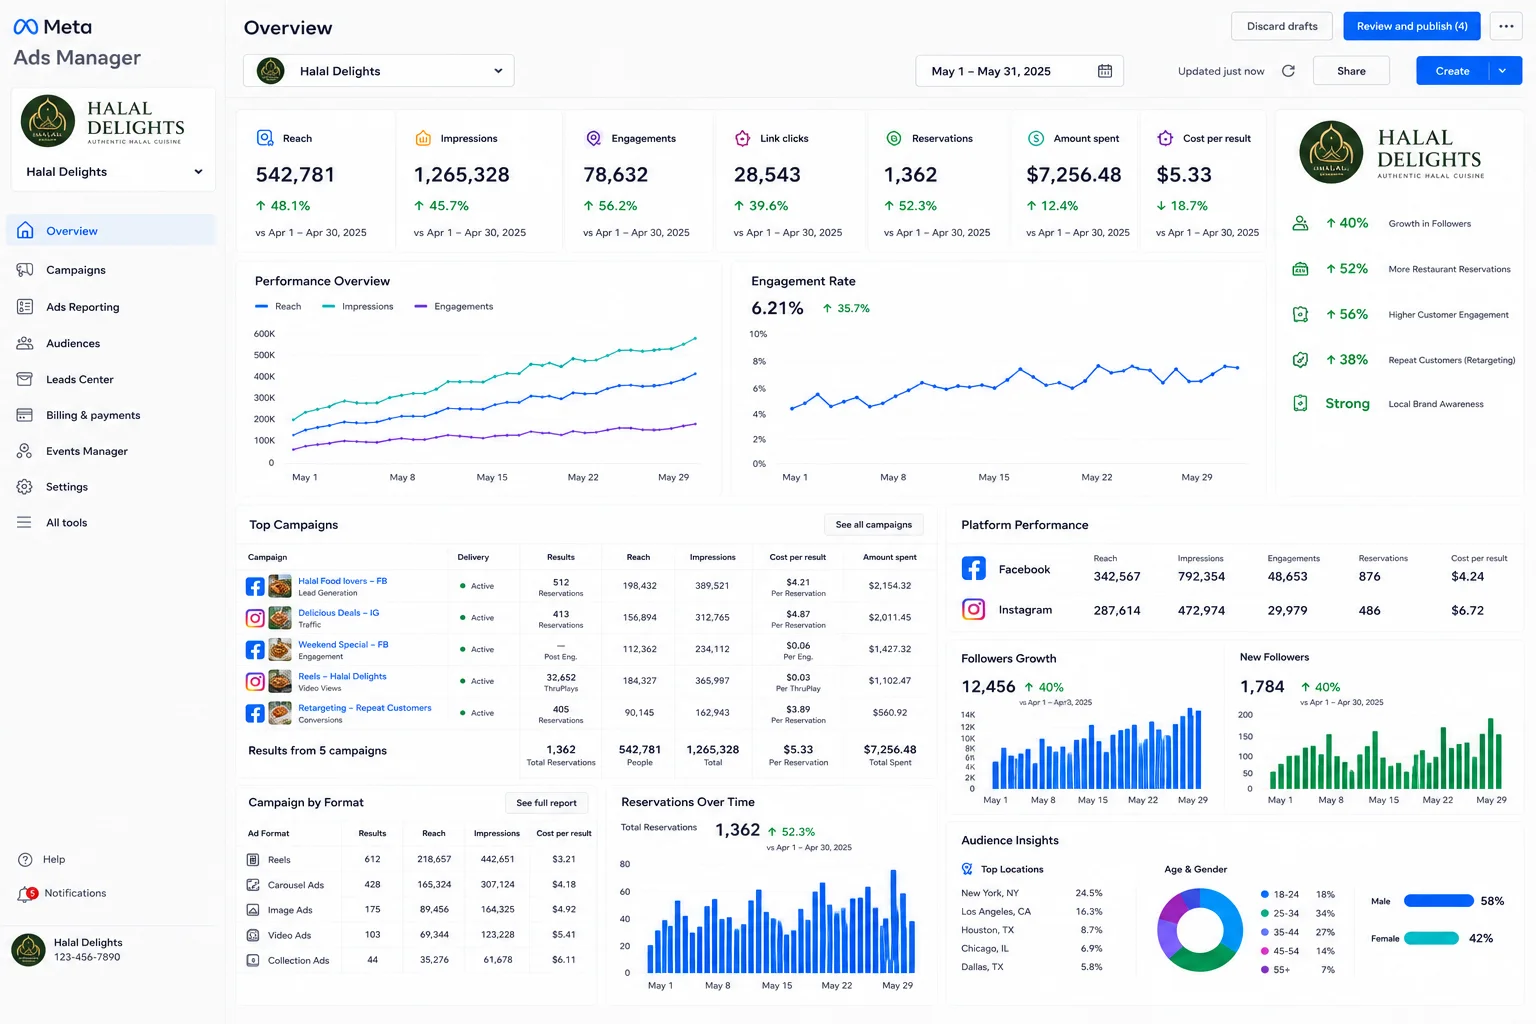The height and width of the screenshot is (1024, 1536).
Task: Open the Create button dropdown arrow
Action: (x=1503, y=71)
